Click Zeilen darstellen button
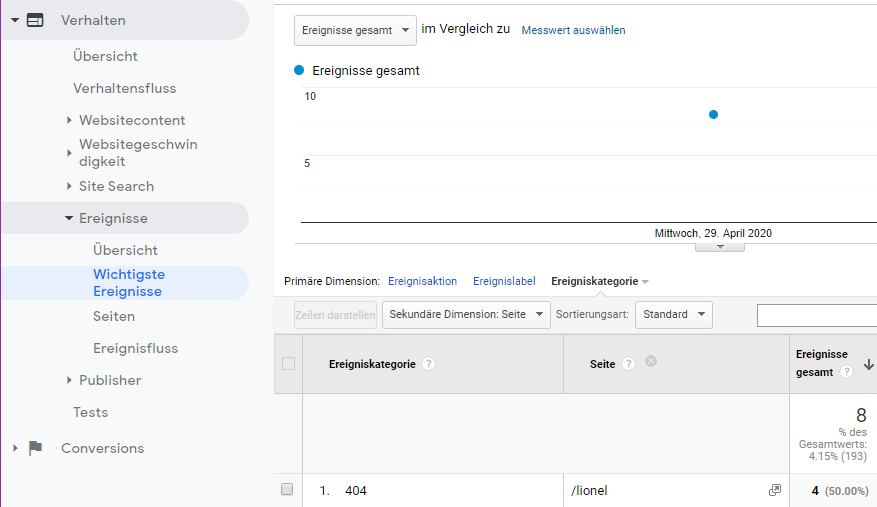The height and width of the screenshot is (507, 877). 335,314
